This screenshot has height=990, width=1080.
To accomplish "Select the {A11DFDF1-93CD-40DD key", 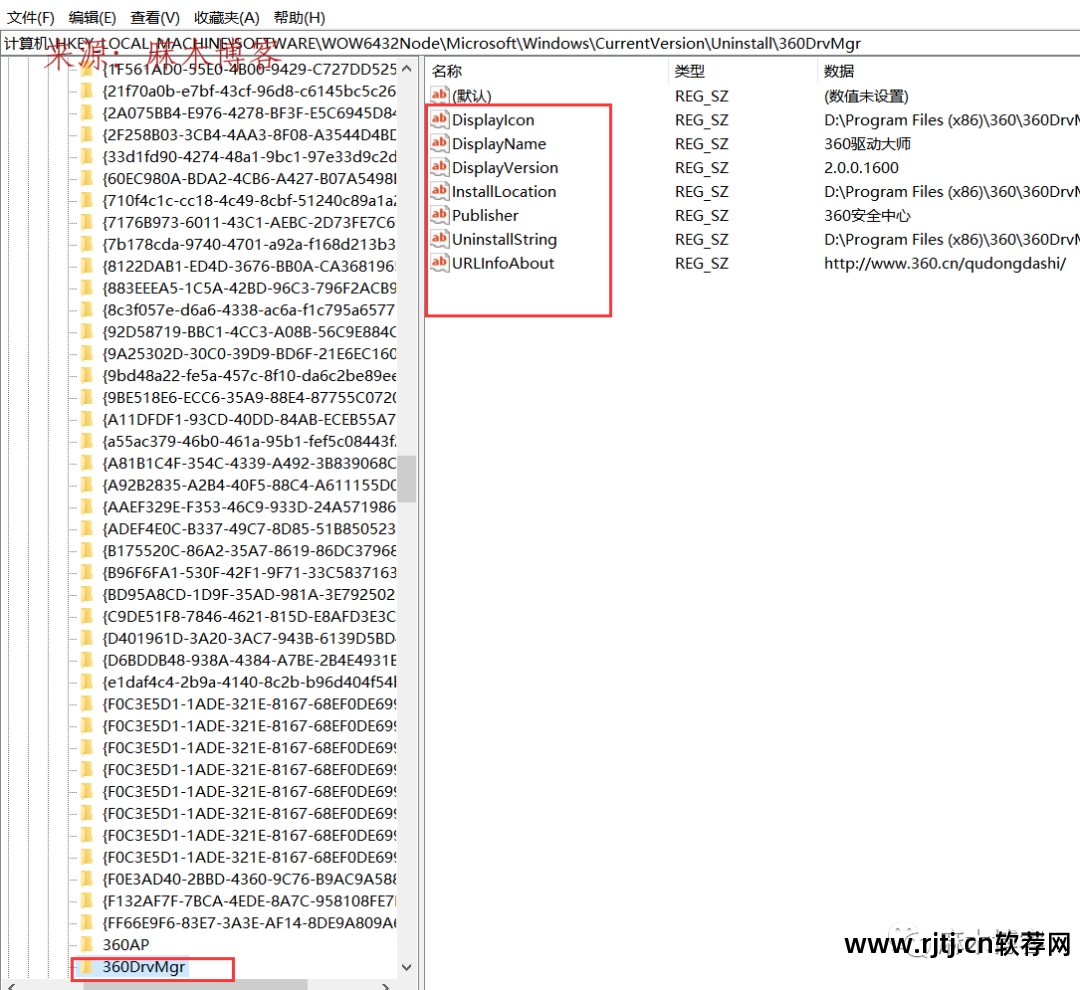I will (x=249, y=420).
